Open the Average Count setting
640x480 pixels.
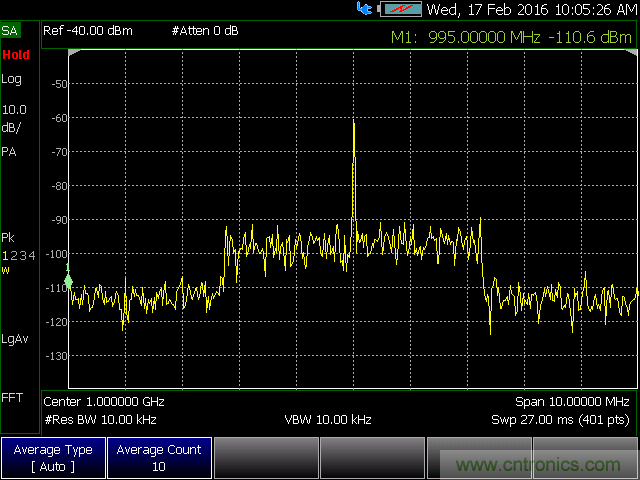[159, 458]
